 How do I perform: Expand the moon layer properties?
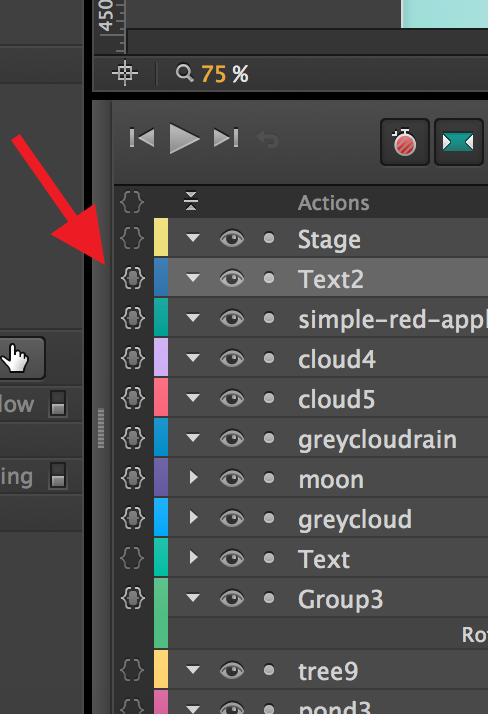pyautogui.click(x=193, y=477)
